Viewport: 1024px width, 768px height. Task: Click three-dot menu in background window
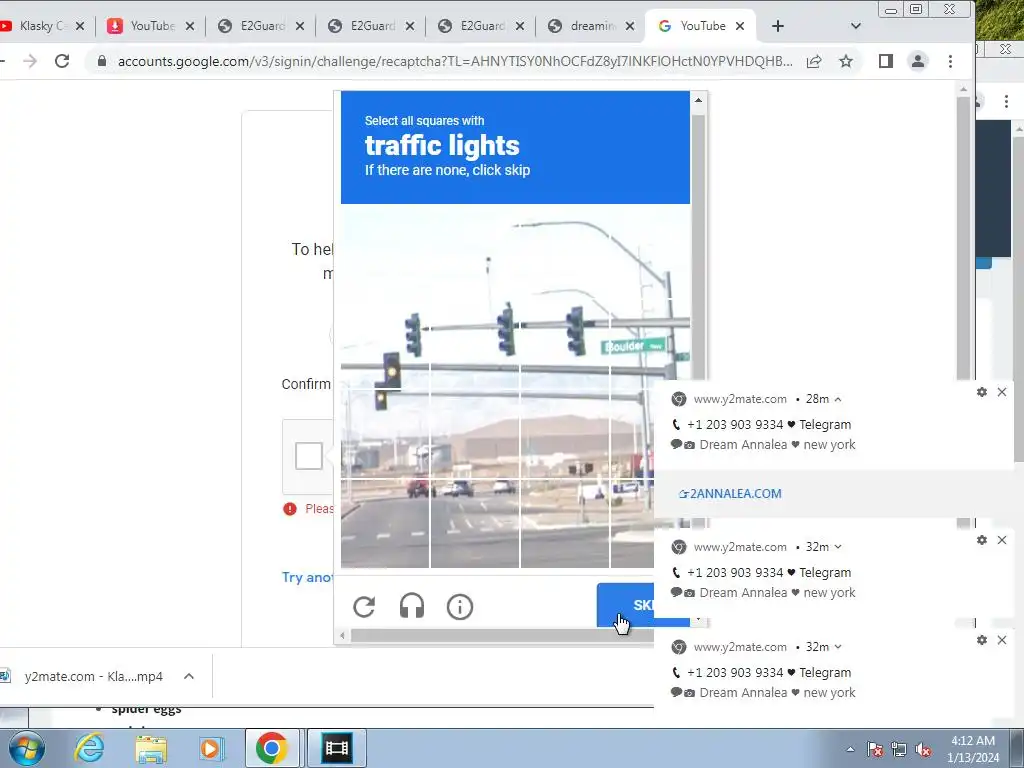(x=1006, y=101)
